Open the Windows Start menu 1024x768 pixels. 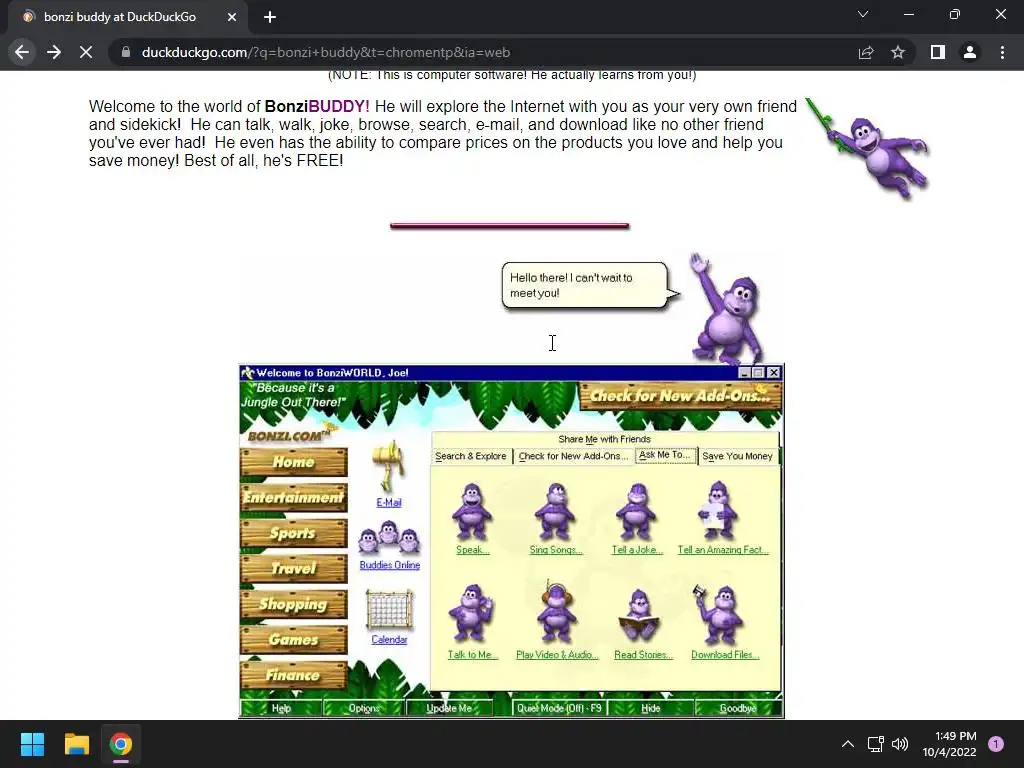pos(32,744)
